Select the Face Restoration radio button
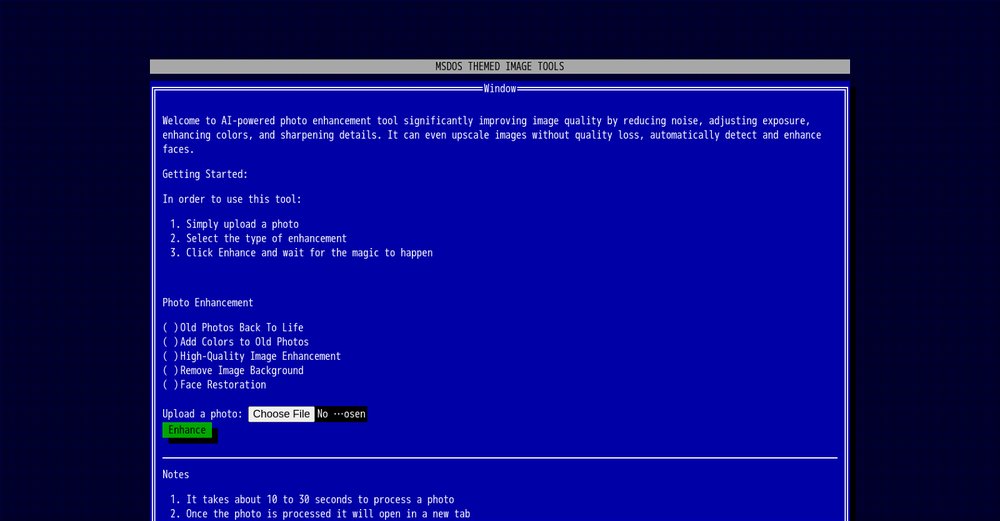 tap(171, 385)
